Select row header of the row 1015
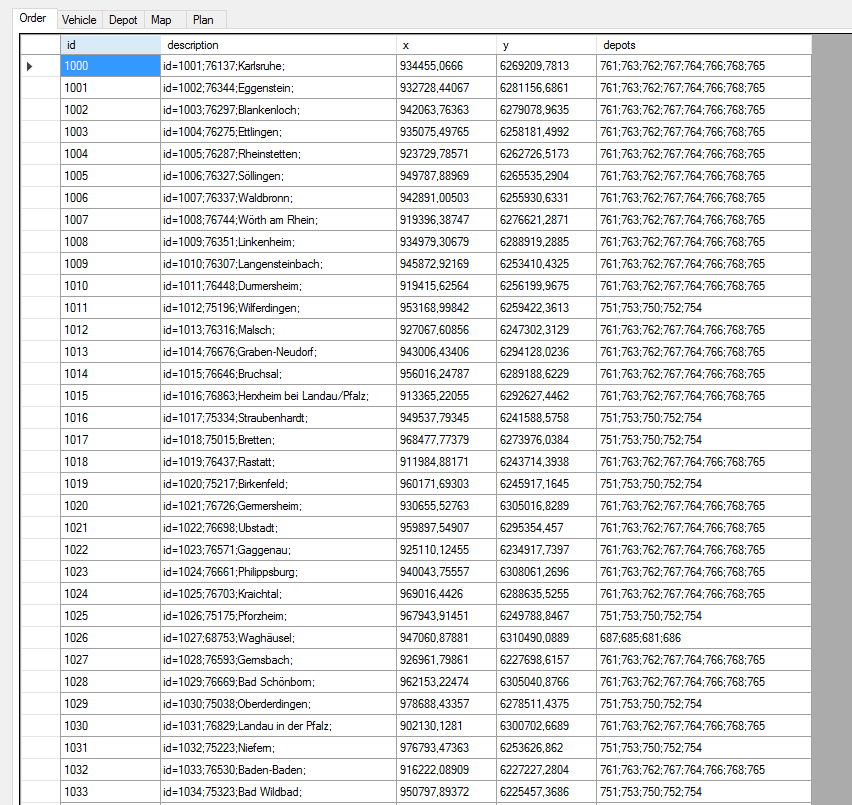 coord(40,396)
